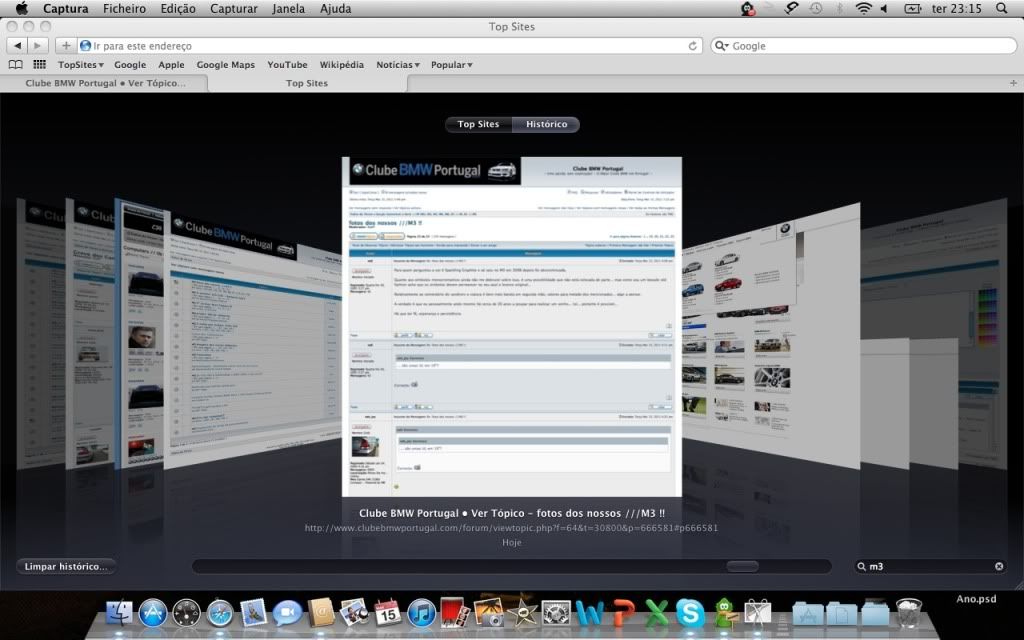The width and height of the screenshot is (1024, 640).
Task: Launch iMovie star icon in Dock
Action: pyautogui.click(x=522, y=613)
